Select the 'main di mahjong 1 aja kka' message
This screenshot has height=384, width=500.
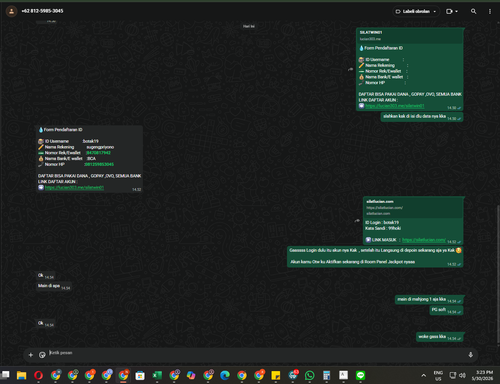coord(429,300)
